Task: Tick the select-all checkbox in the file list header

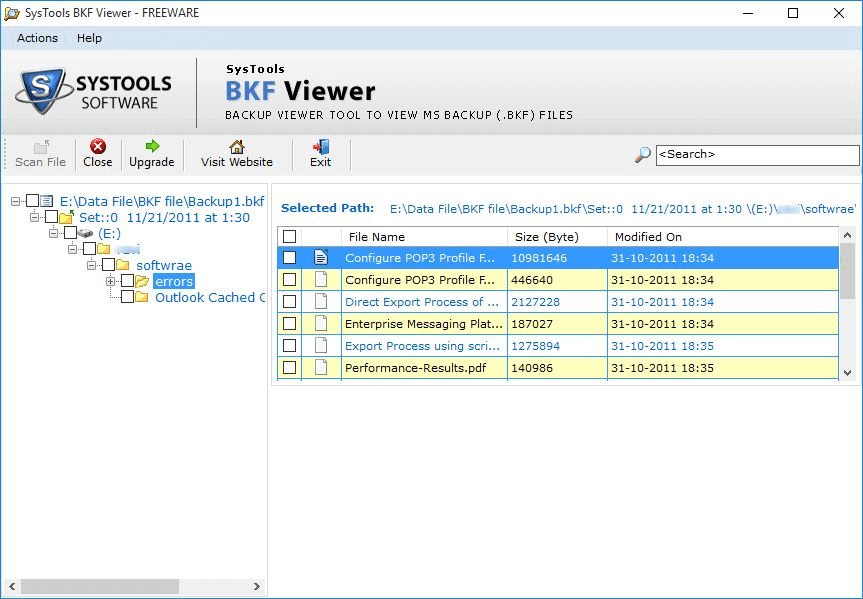Action: click(x=290, y=237)
